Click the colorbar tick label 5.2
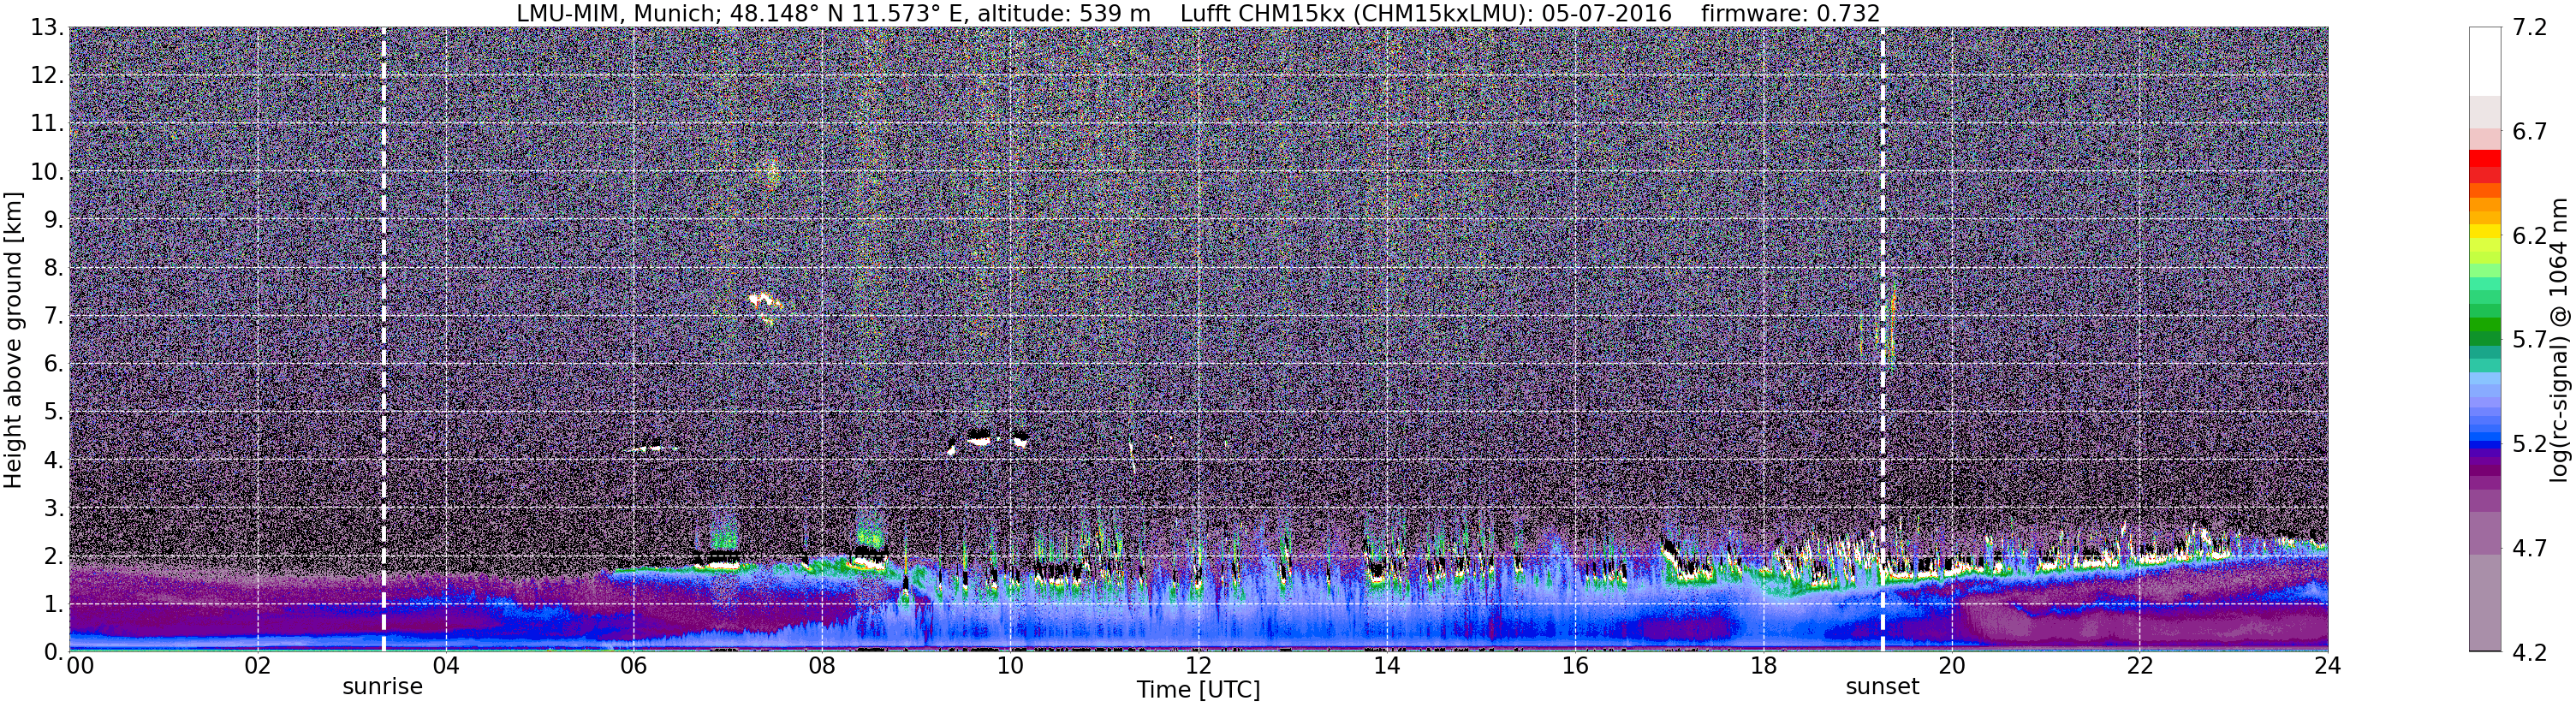This screenshot has width=2576, height=707. [2530, 444]
